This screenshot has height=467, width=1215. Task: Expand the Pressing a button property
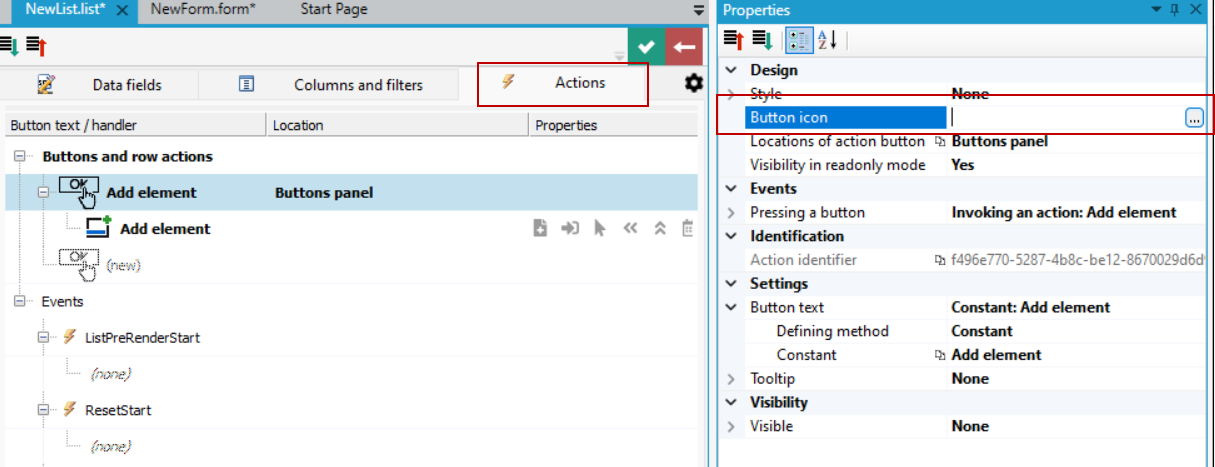pyautogui.click(x=730, y=212)
